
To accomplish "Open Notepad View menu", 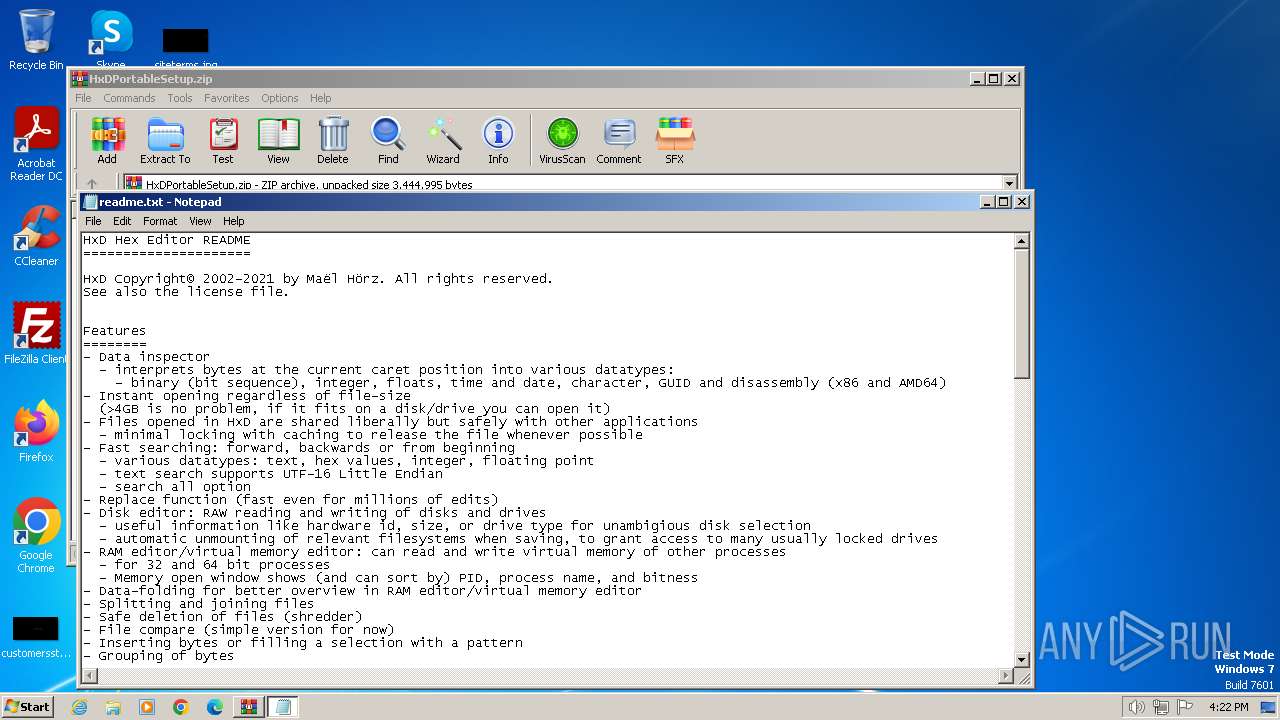I will [200, 221].
